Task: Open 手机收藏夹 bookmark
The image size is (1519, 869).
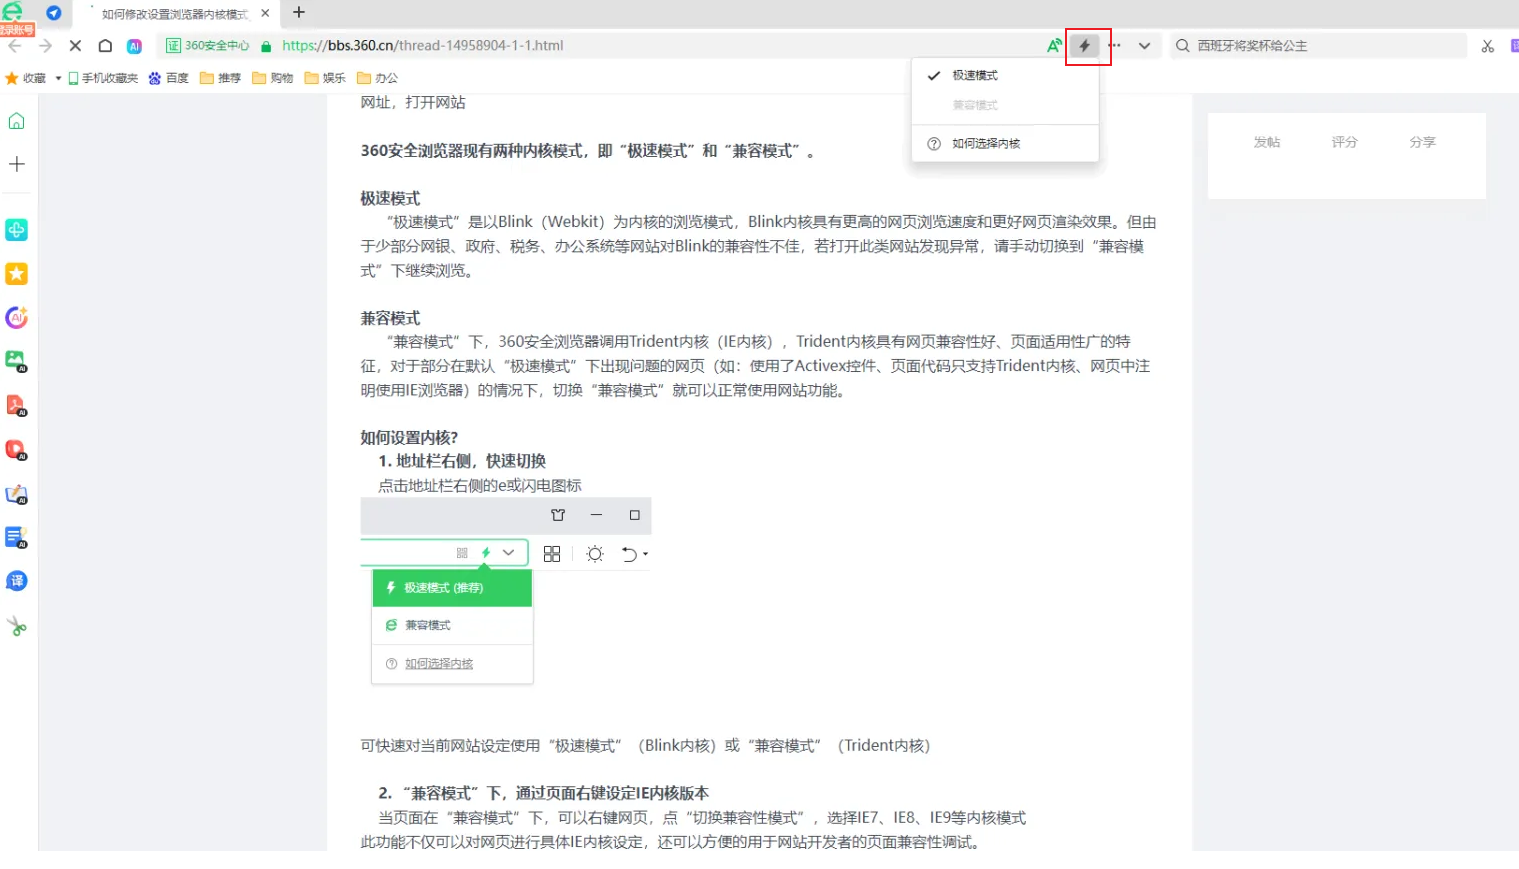Action: click(x=103, y=78)
